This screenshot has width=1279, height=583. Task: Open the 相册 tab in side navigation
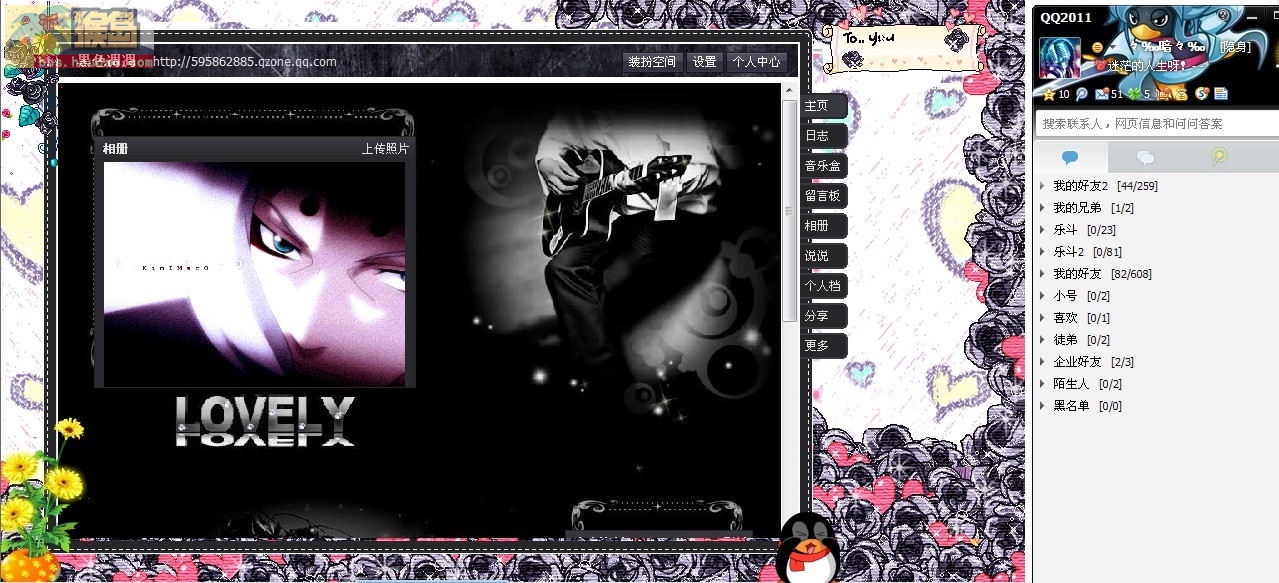(824, 226)
